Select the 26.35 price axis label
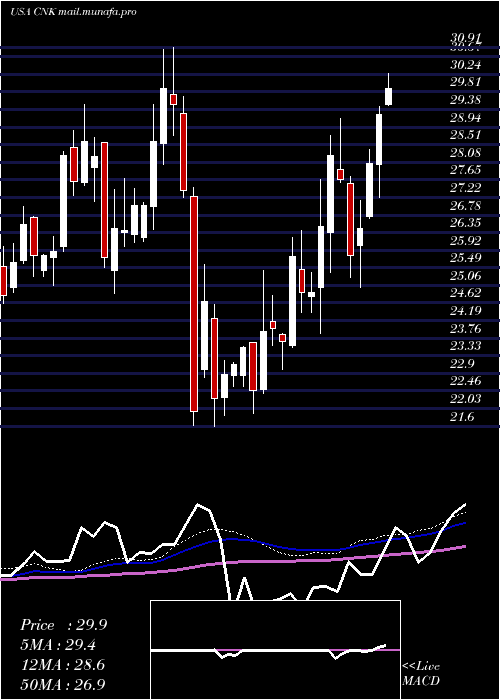The image size is (500, 700). click(x=466, y=223)
